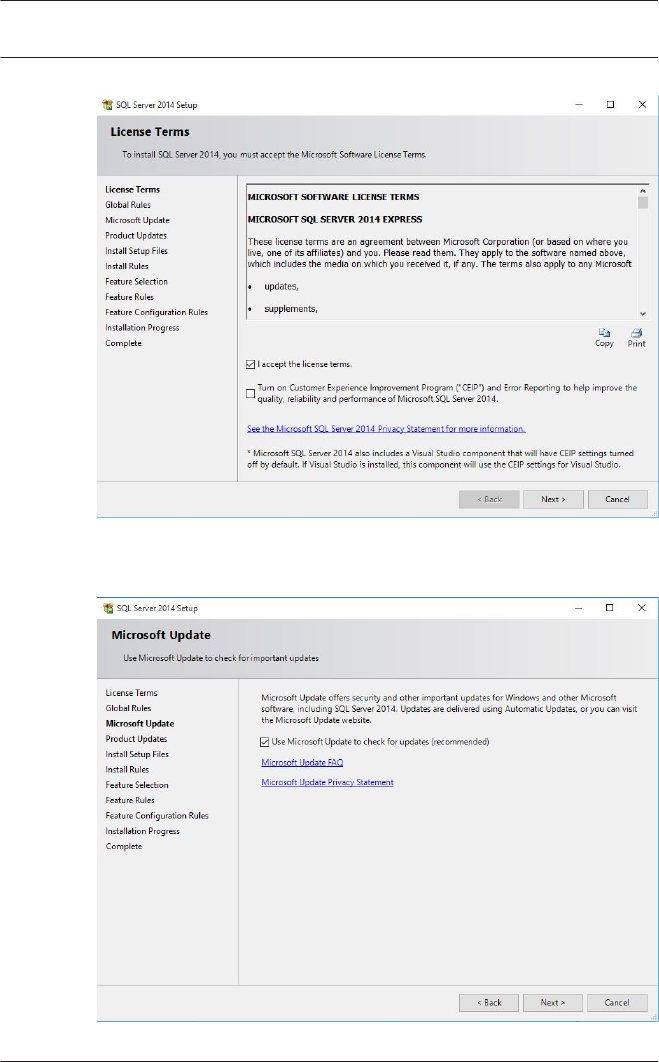Enable the CEIP and Error Reporting checkbox
The width and height of the screenshot is (659, 1062).
click(x=251, y=394)
